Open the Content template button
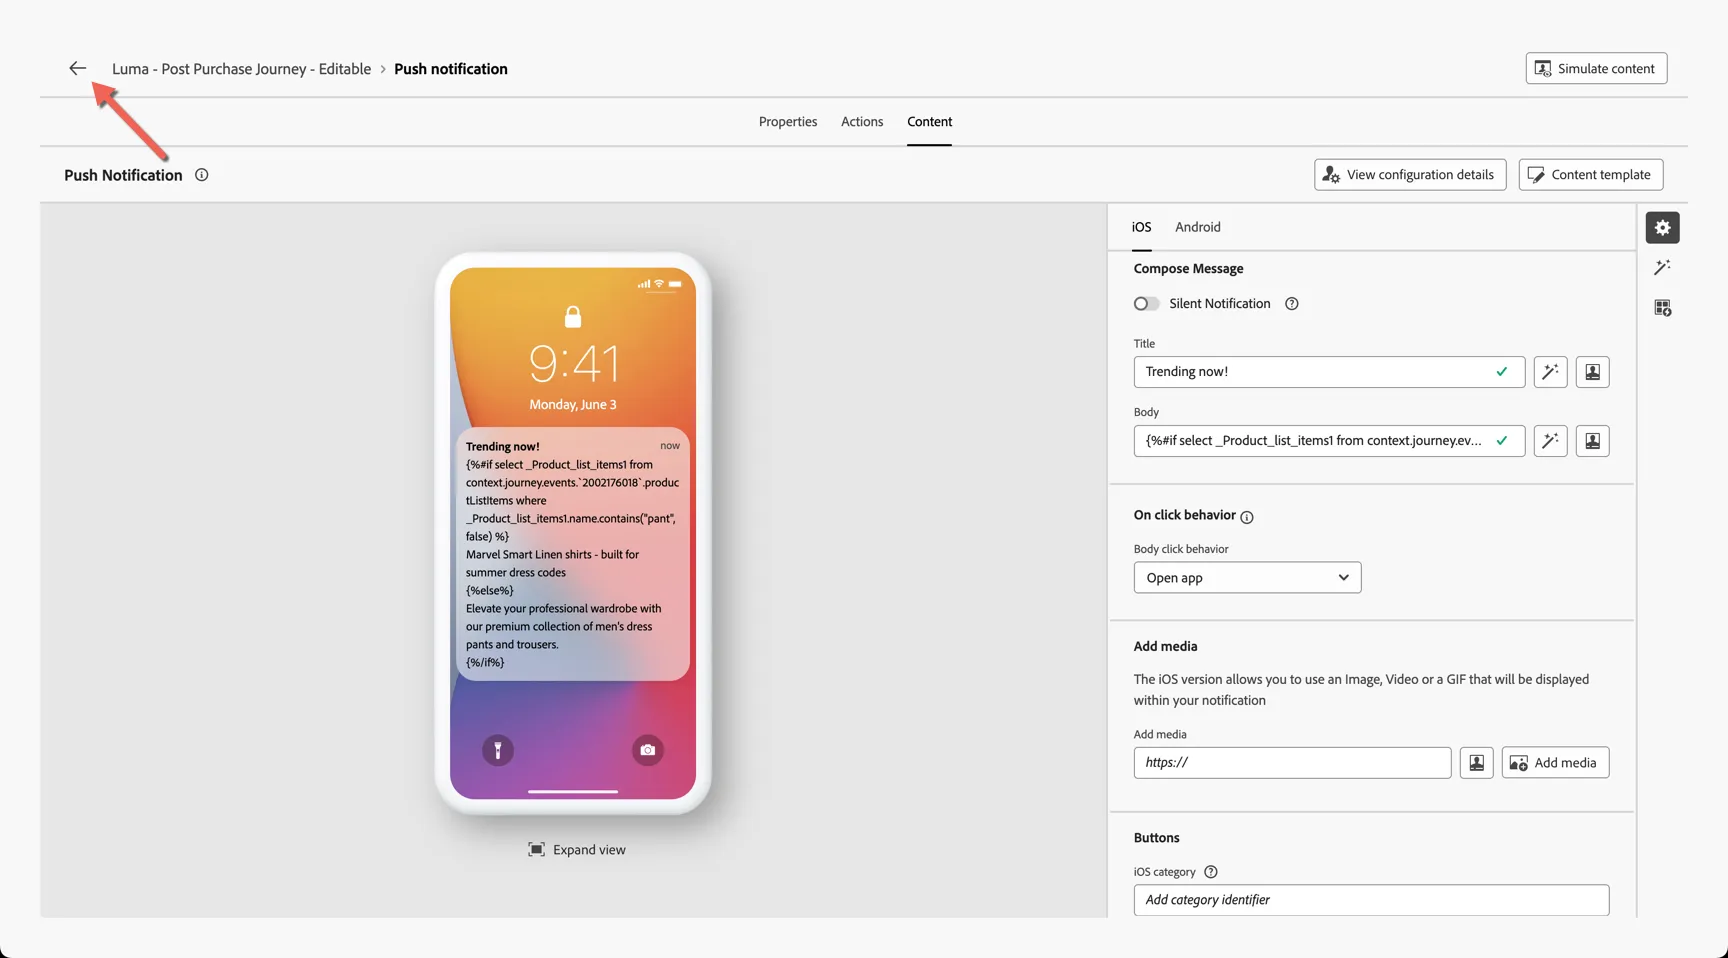The width and height of the screenshot is (1728, 958). click(1590, 174)
